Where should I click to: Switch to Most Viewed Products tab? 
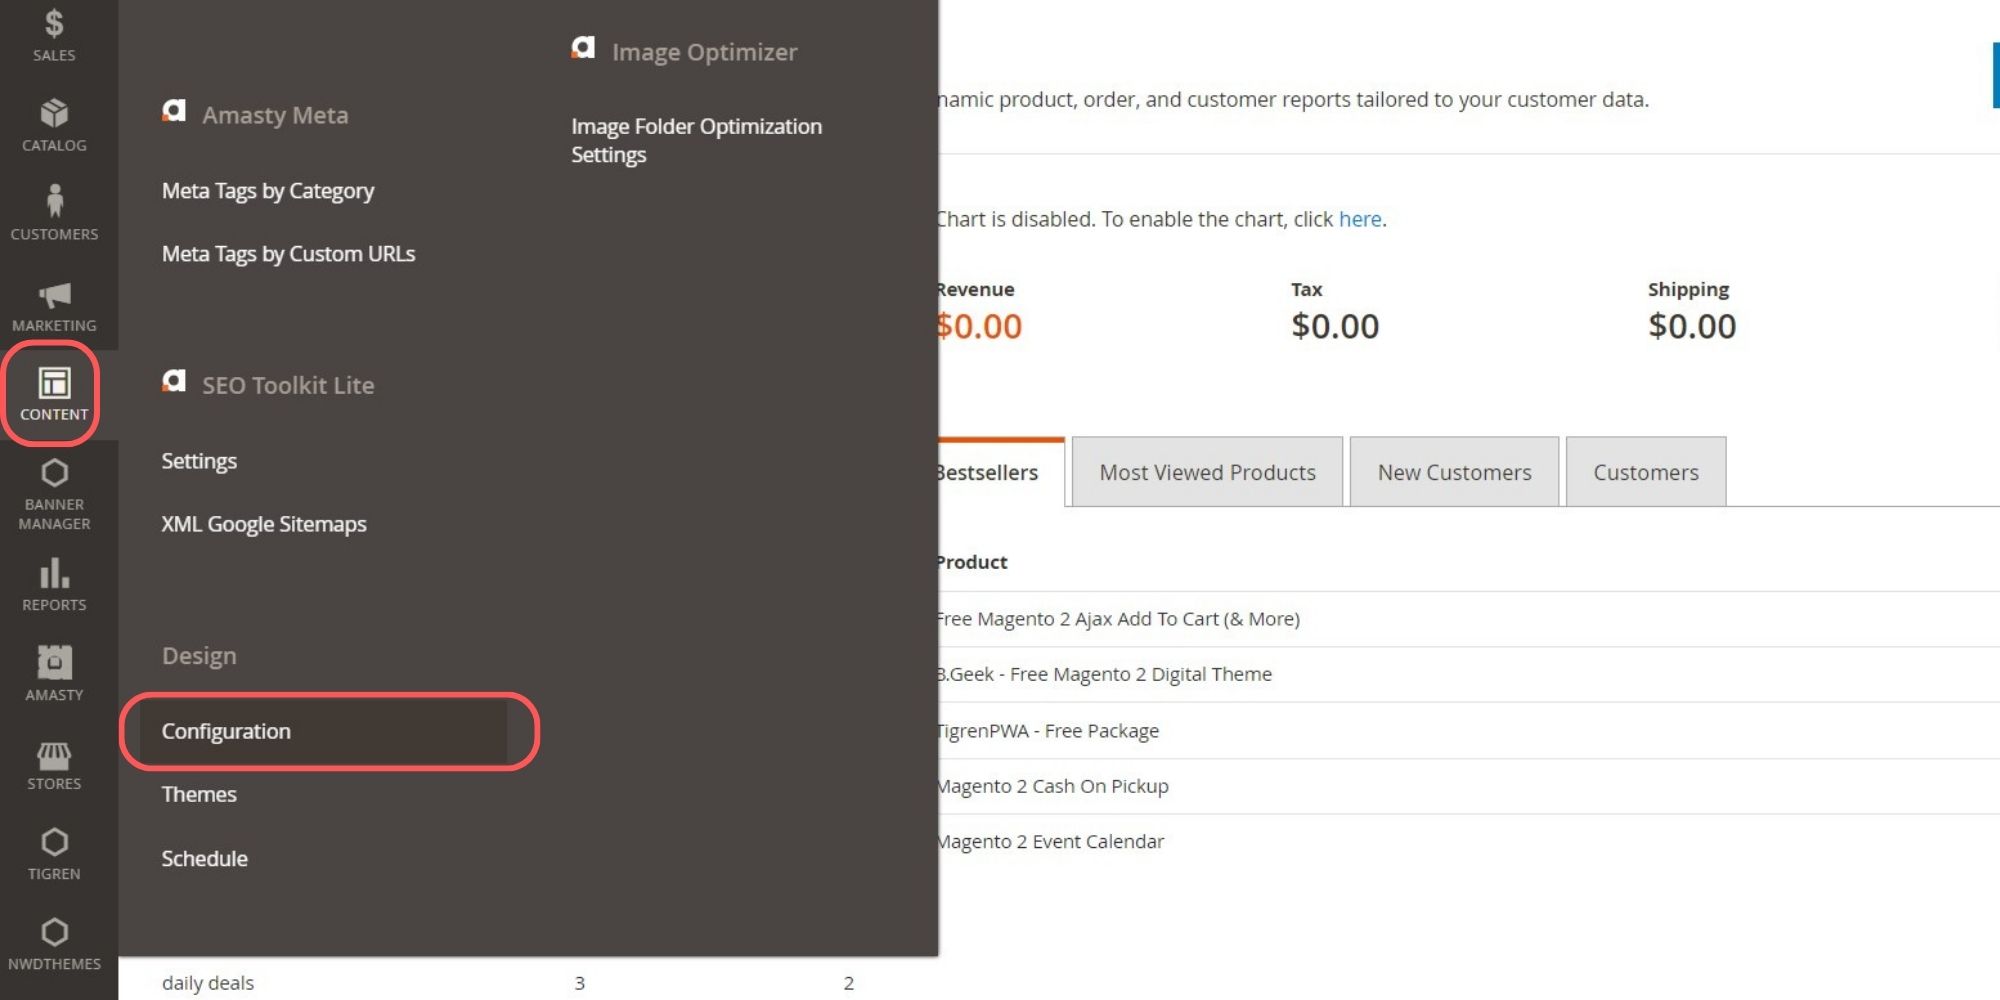tap(1207, 472)
